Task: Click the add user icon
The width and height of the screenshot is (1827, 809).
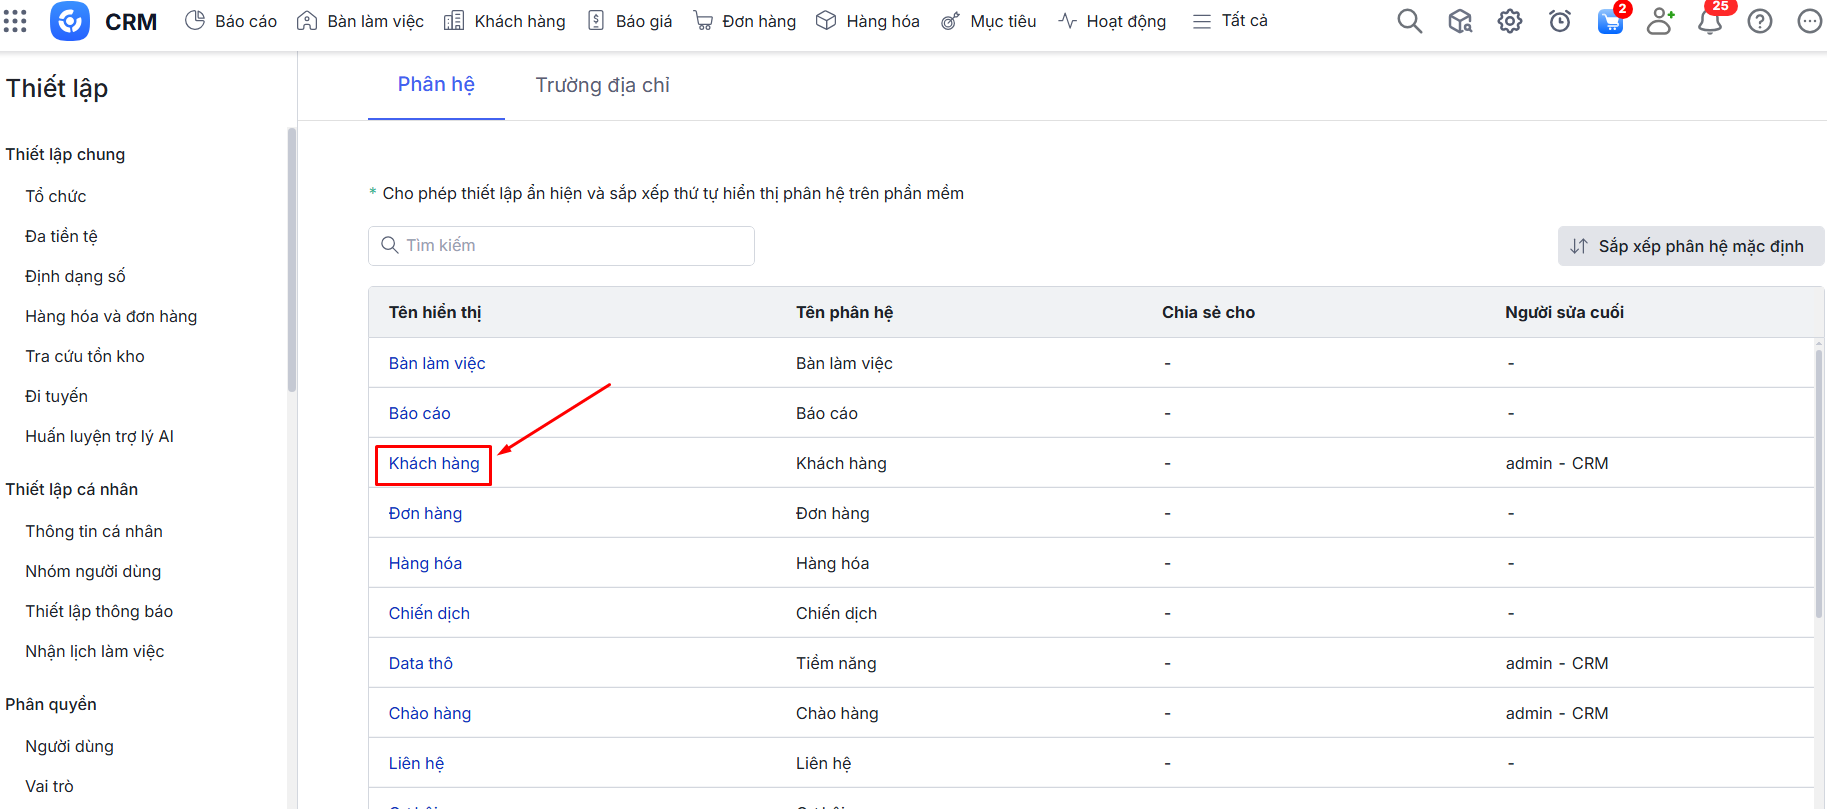Action: [x=1659, y=21]
